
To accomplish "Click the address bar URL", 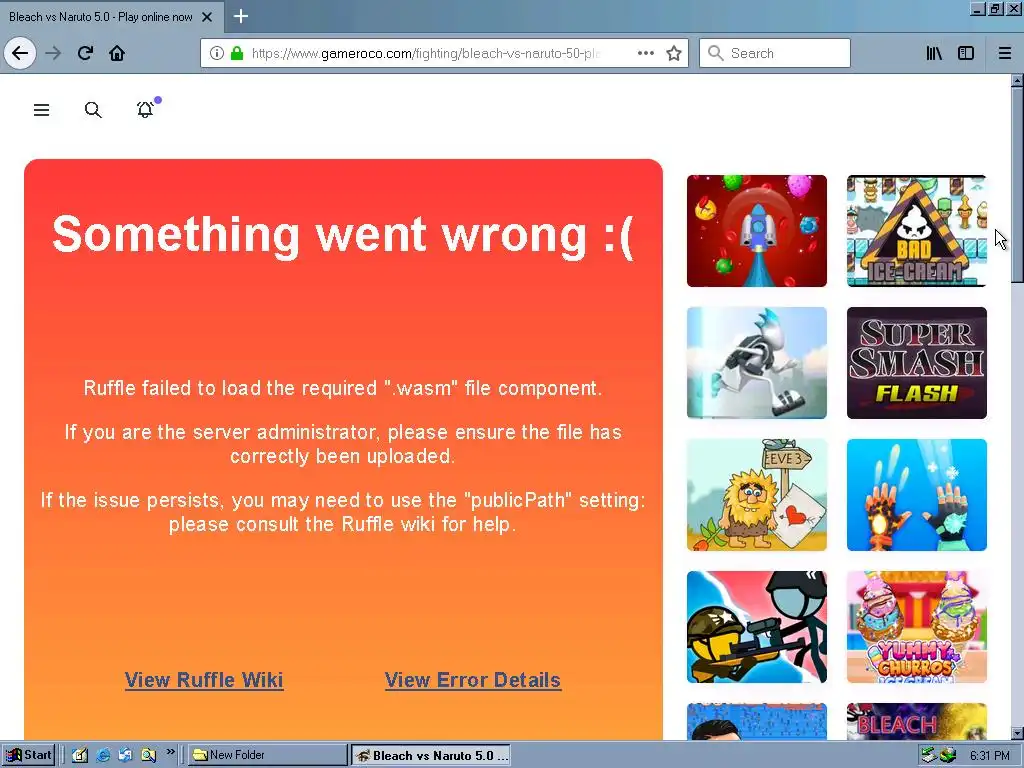I will (424, 53).
